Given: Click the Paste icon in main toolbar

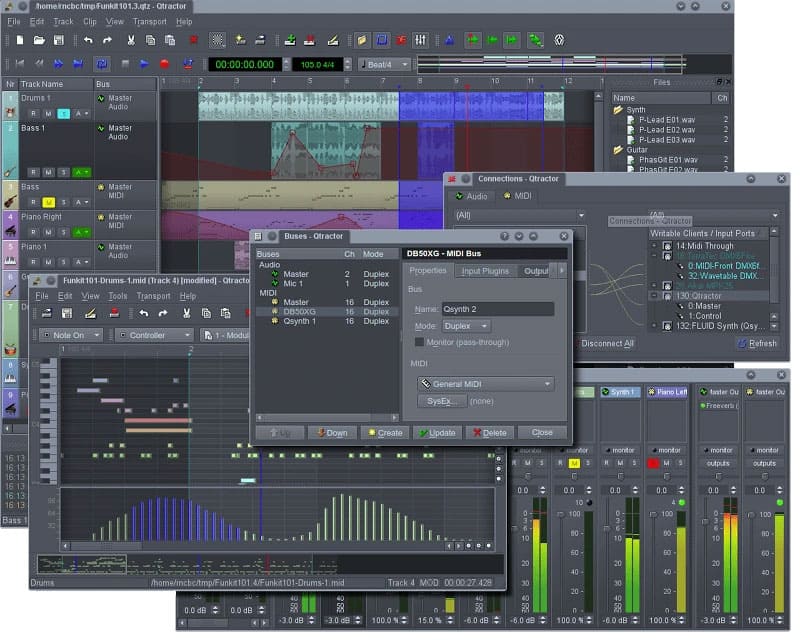Looking at the screenshot, I should (x=170, y=40).
